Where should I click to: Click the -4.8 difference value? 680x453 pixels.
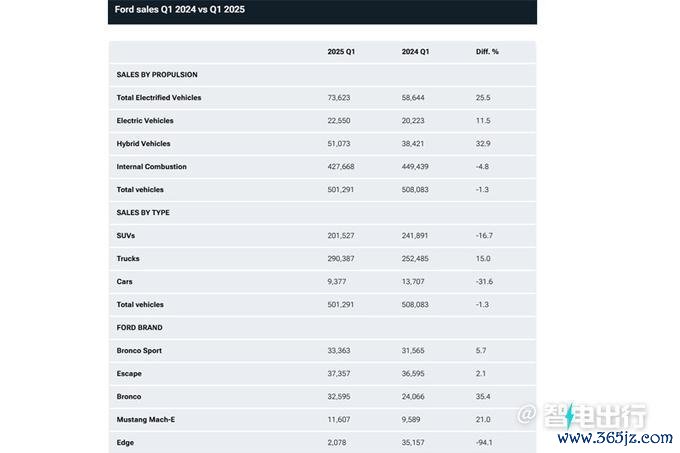pos(482,166)
